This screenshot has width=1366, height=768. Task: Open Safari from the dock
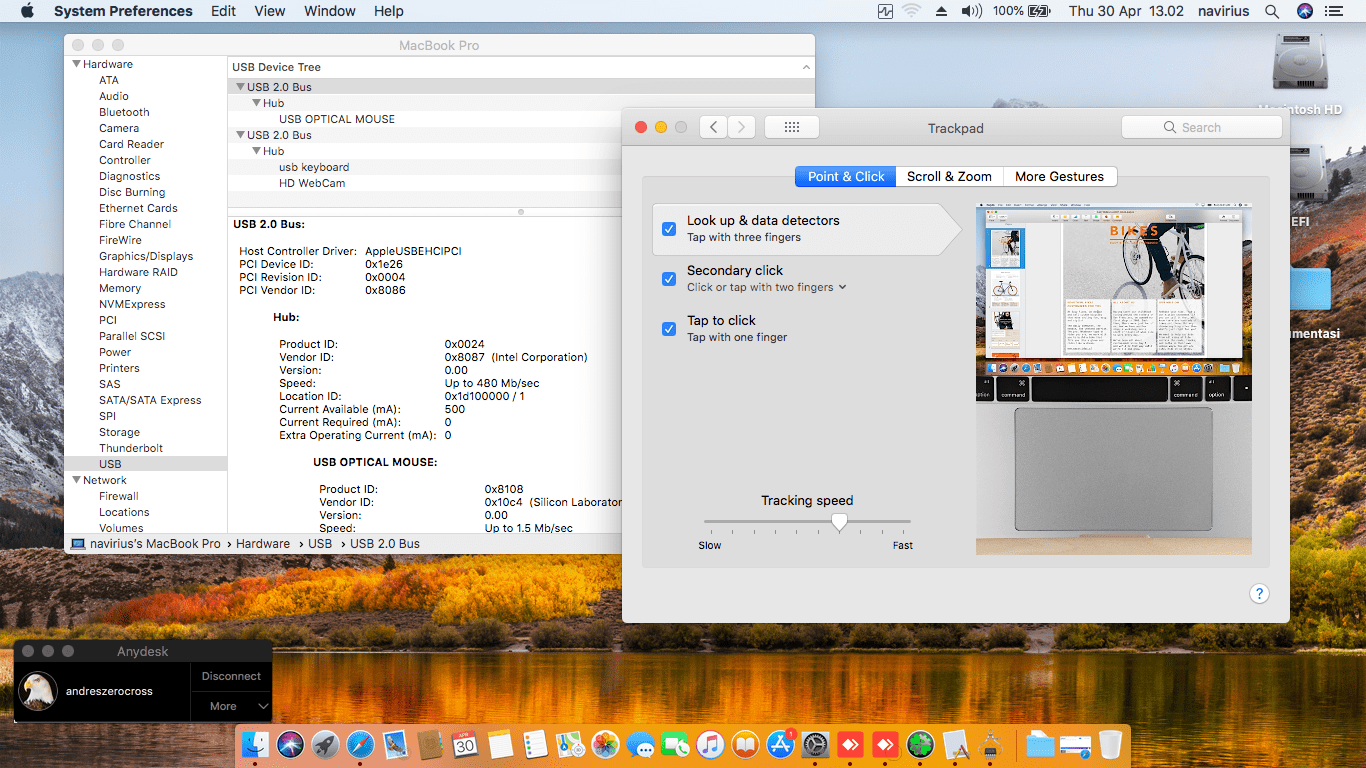(359, 745)
